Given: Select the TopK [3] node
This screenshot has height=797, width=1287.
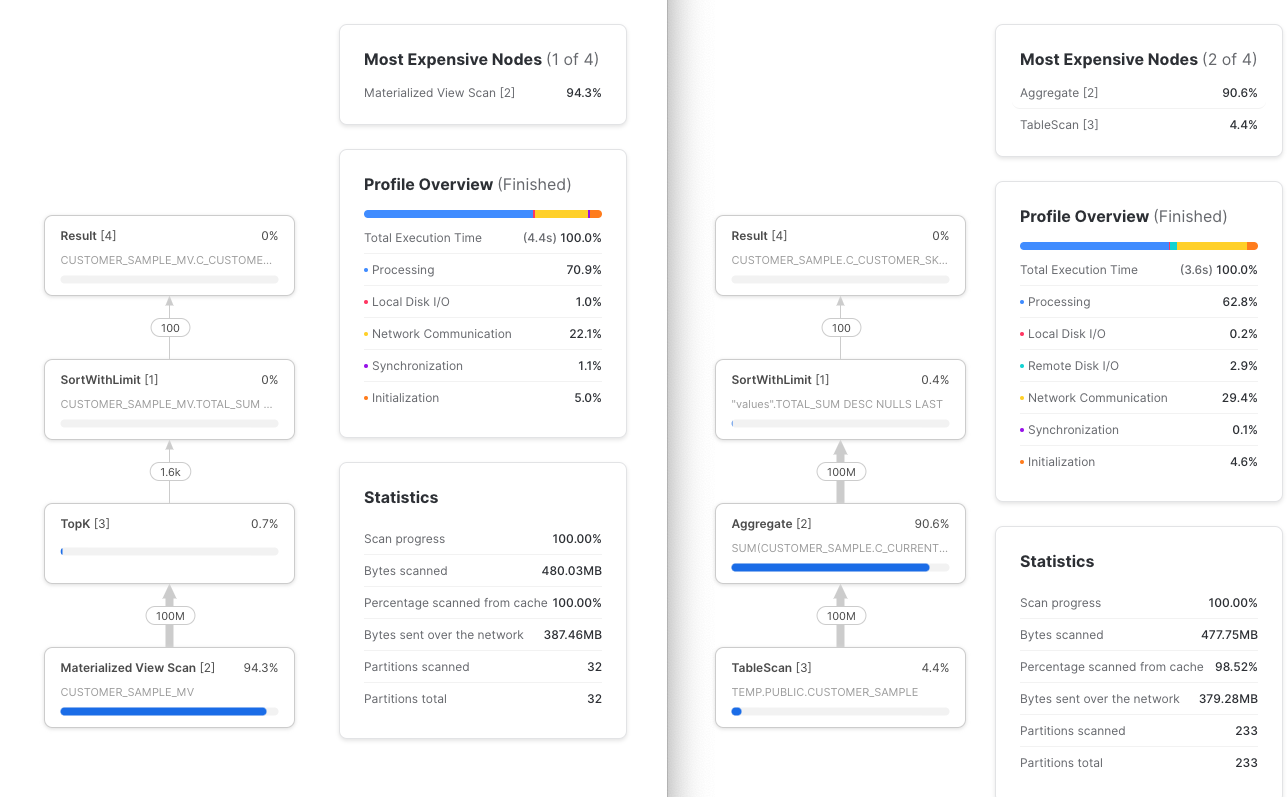Looking at the screenshot, I should click(x=169, y=543).
